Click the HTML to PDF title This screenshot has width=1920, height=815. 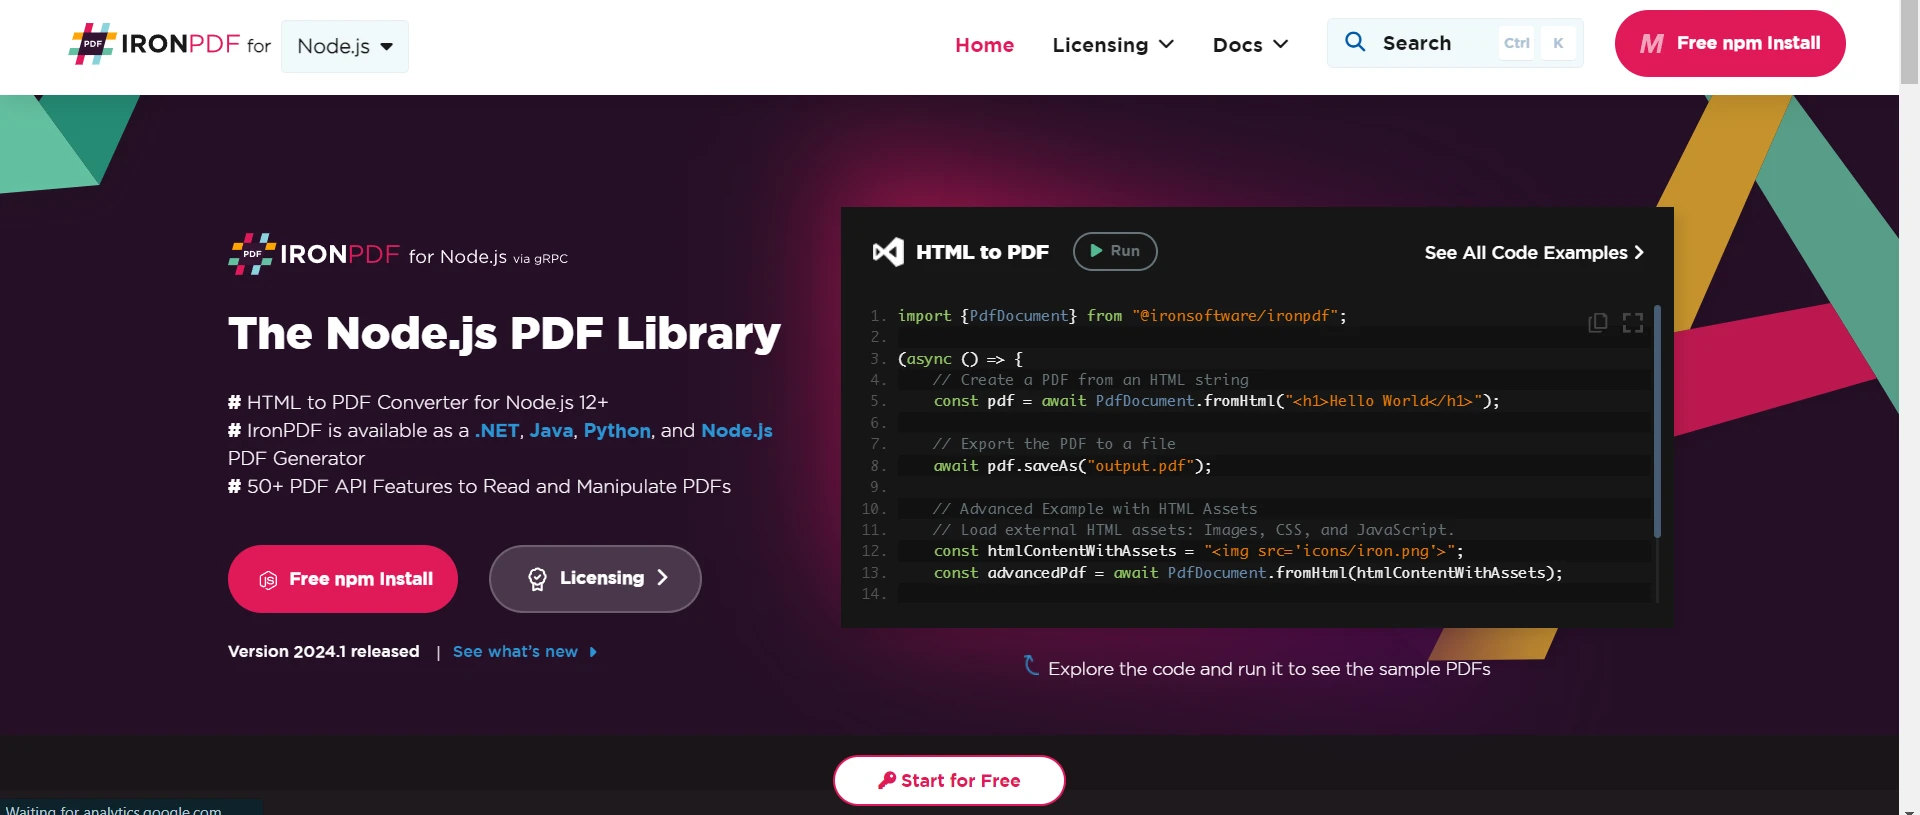982,252
